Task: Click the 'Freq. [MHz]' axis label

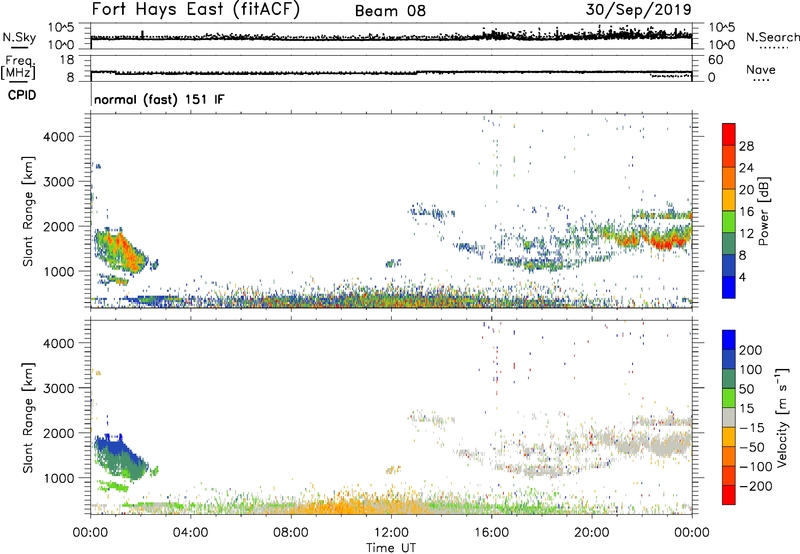Action: click(x=18, y=67)
